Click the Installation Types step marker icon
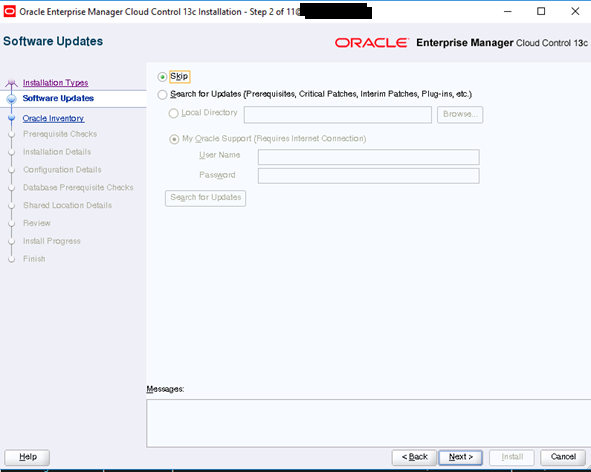This screenshot has height=472, width=591. point(11,83)
